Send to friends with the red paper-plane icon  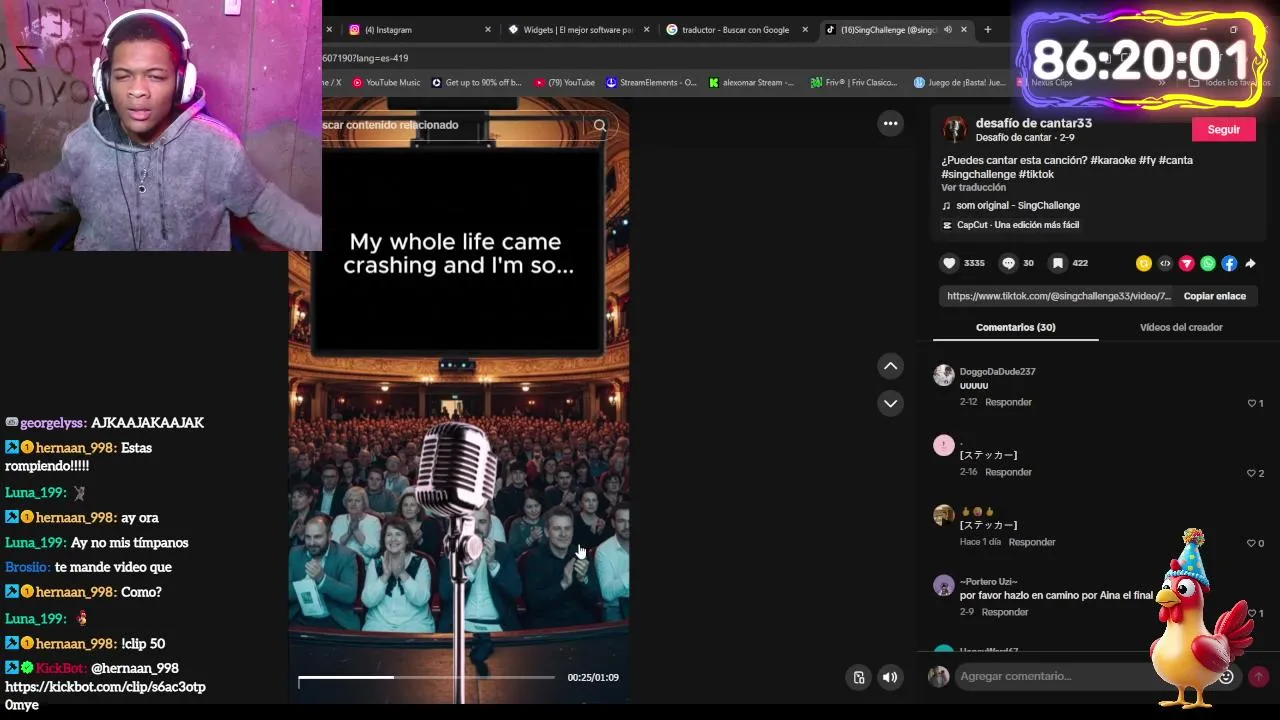pos(1186,263)
